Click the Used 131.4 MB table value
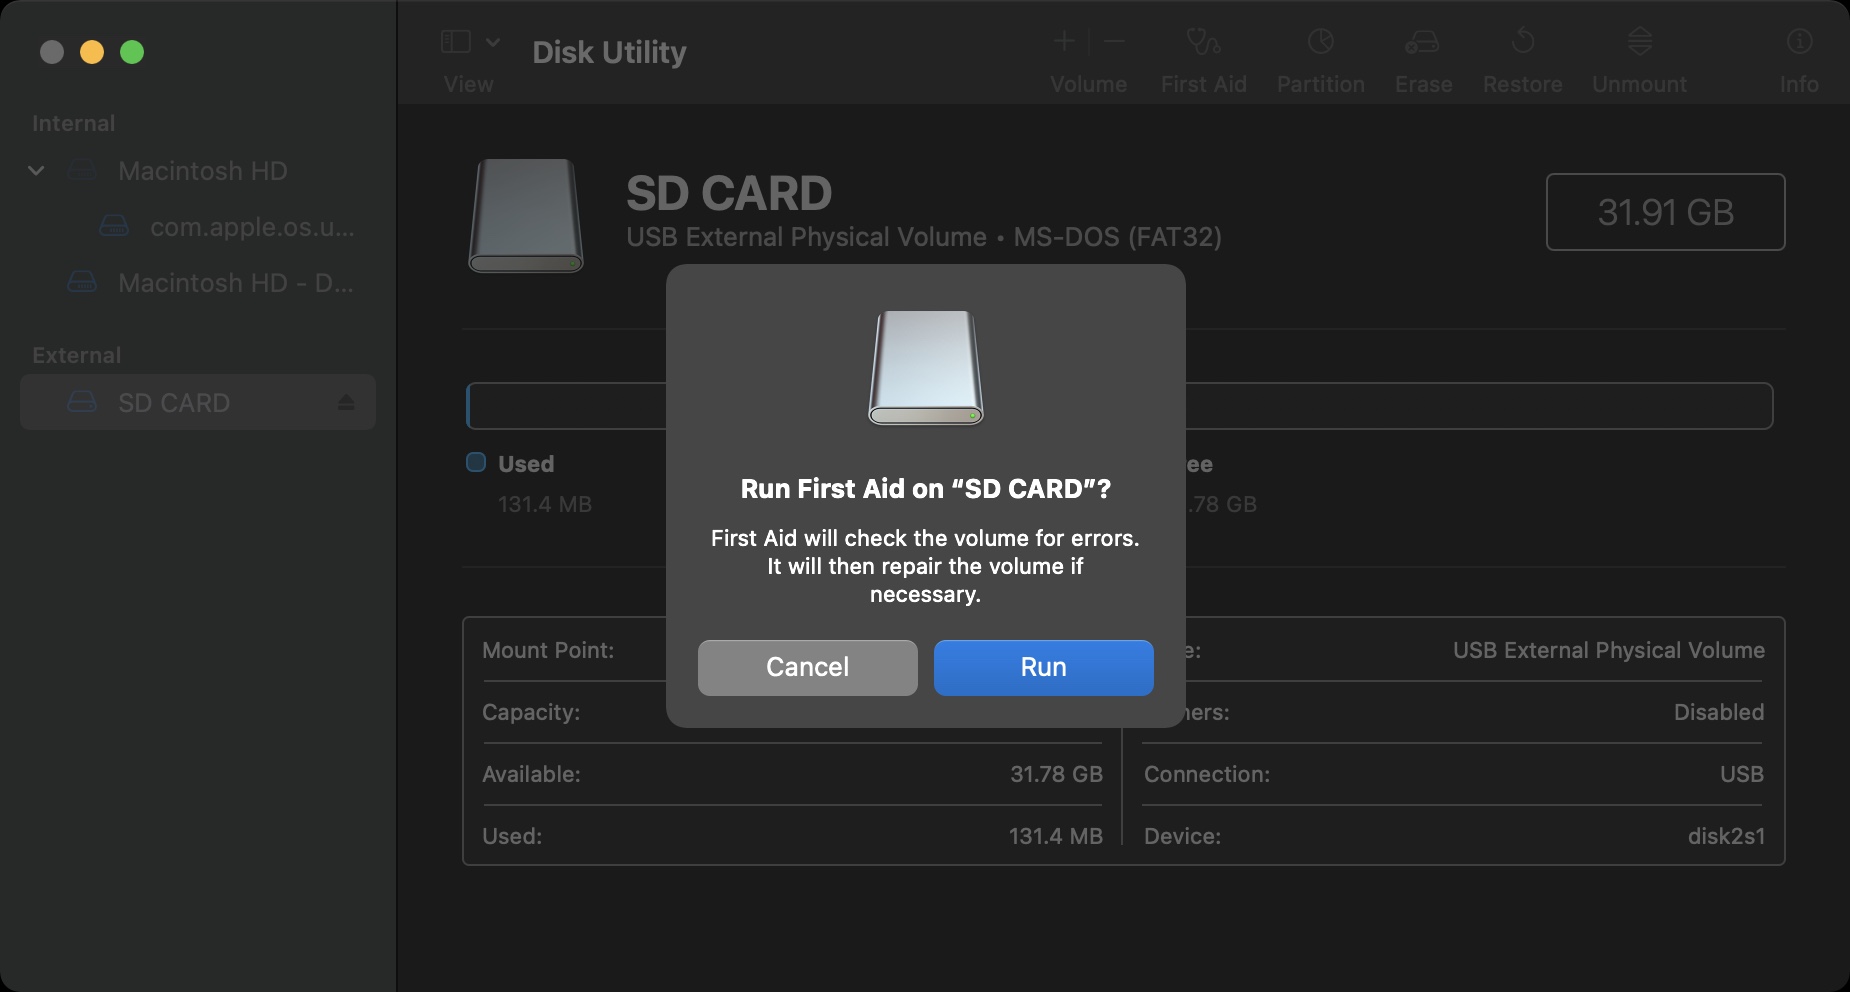Image resolution: width=1850 pixels, height=992 pixels. 1055,836
